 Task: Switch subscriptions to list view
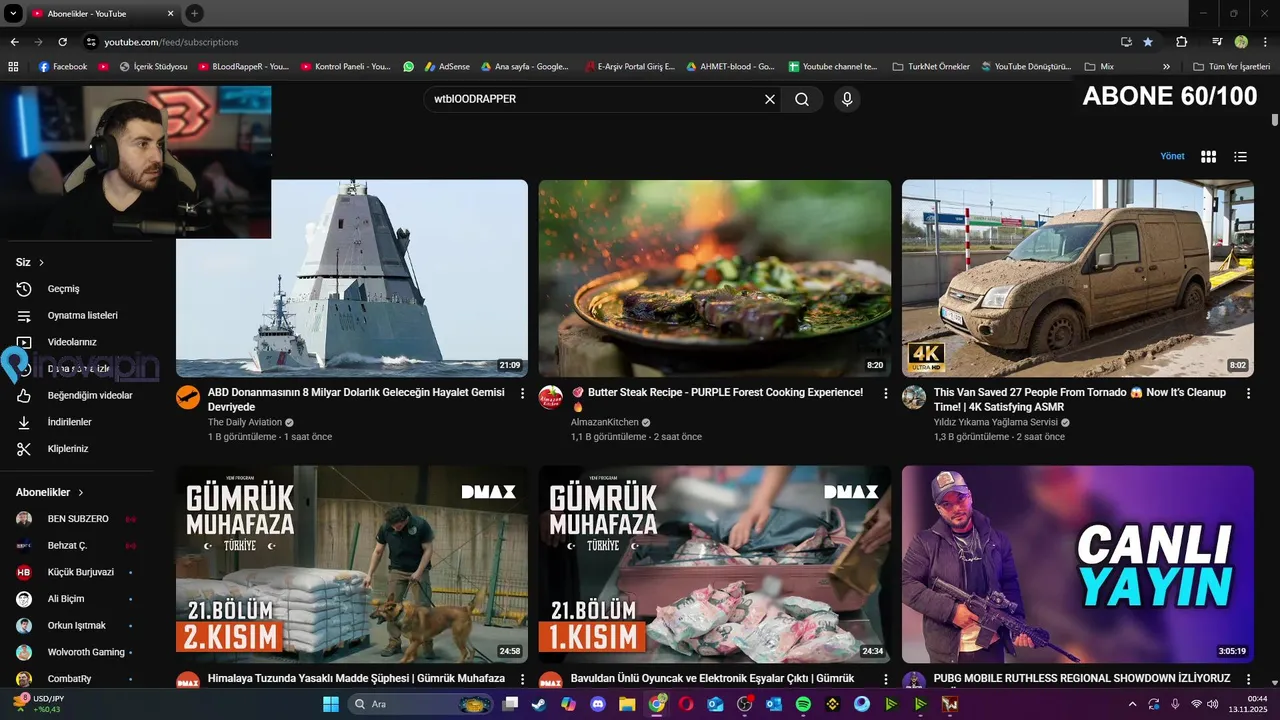[x=1240, y=156]
